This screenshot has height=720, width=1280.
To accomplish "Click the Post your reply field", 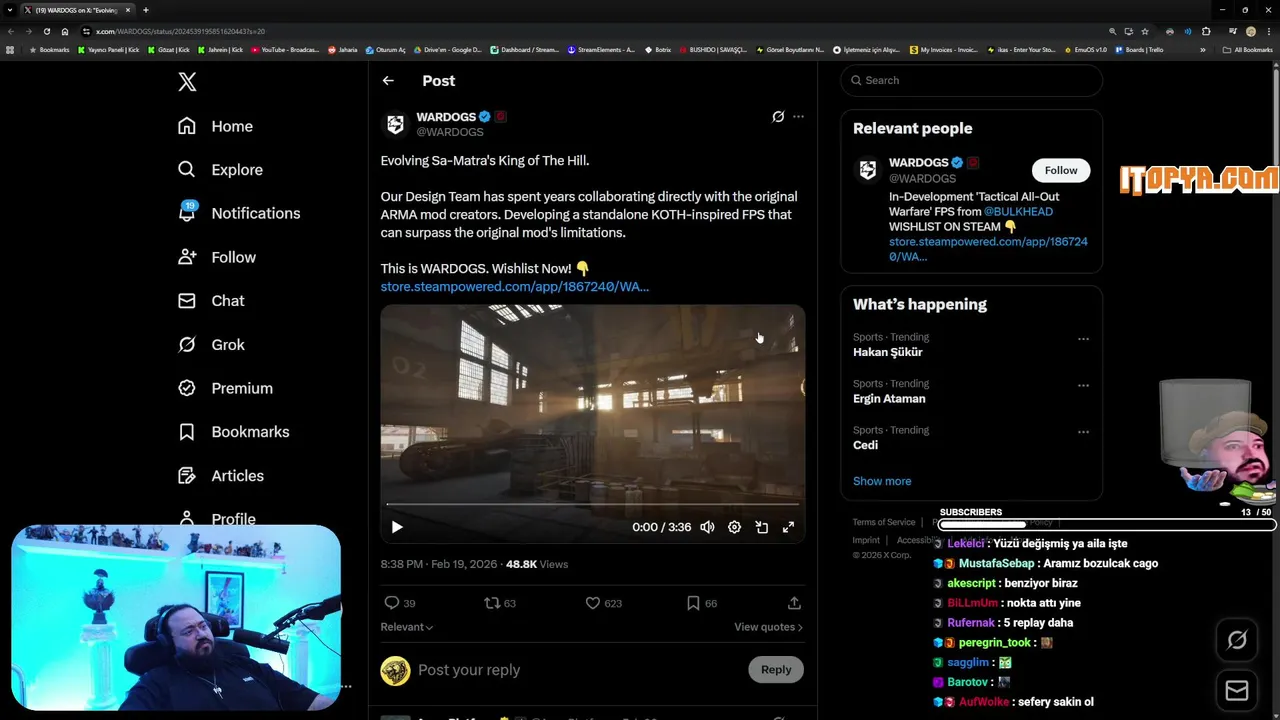I will pyautogui.click(x=577, y=670).
